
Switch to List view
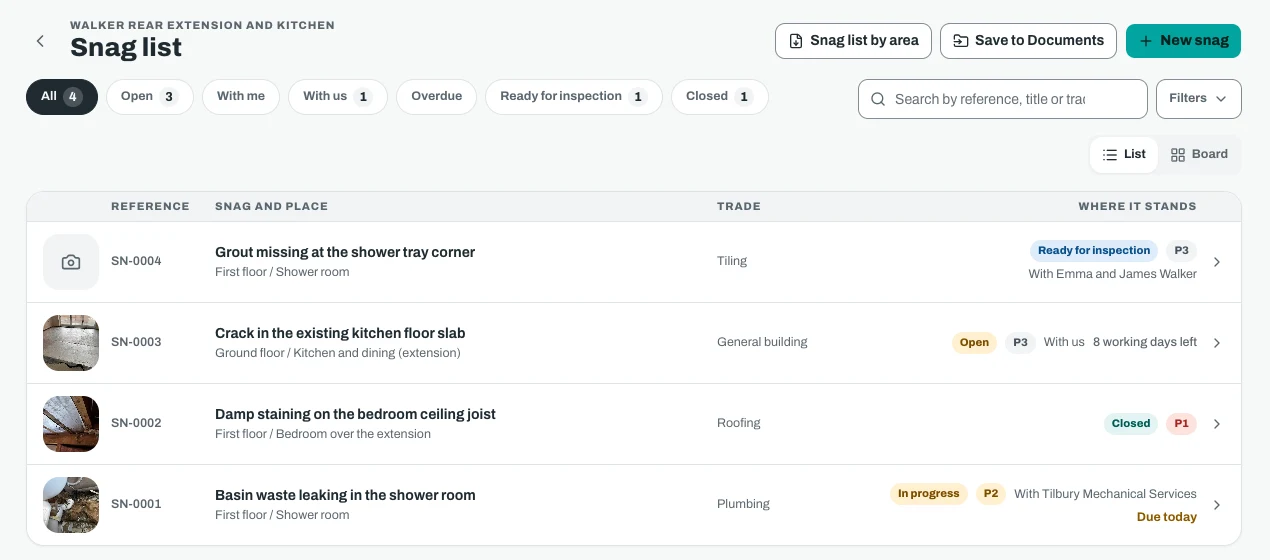1124,155
